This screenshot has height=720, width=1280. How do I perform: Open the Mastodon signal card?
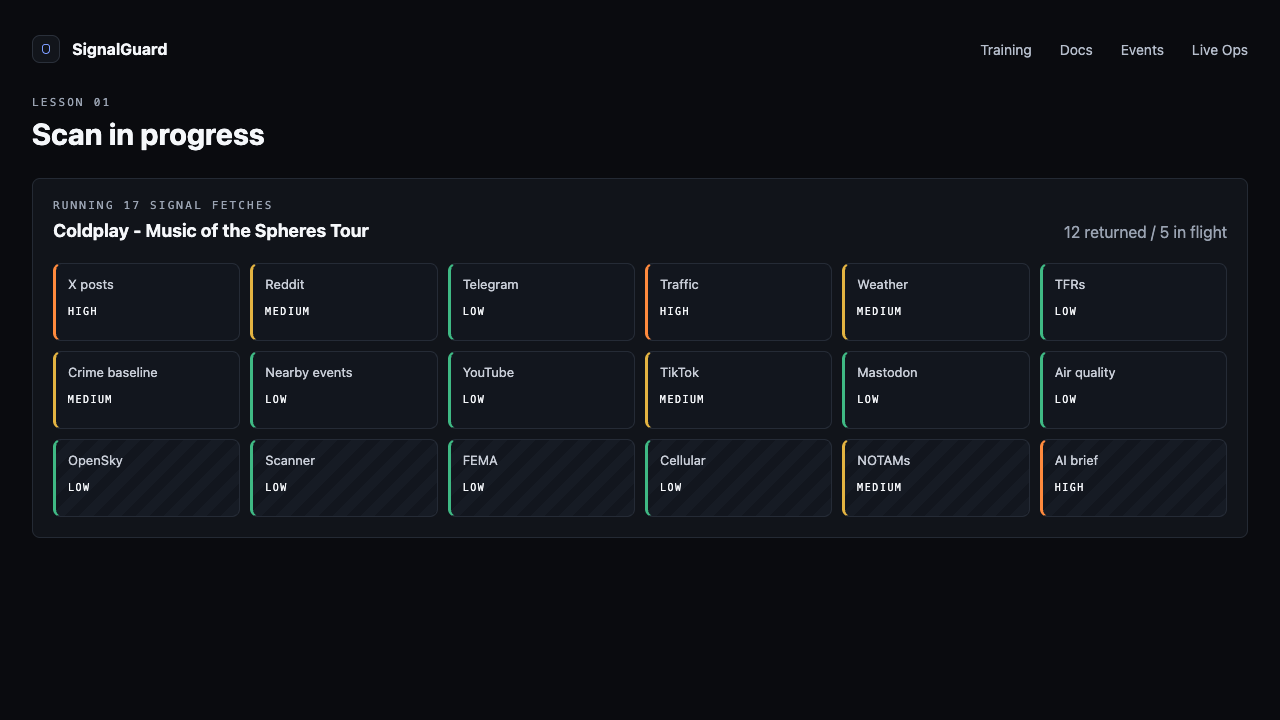coord(936,390)
